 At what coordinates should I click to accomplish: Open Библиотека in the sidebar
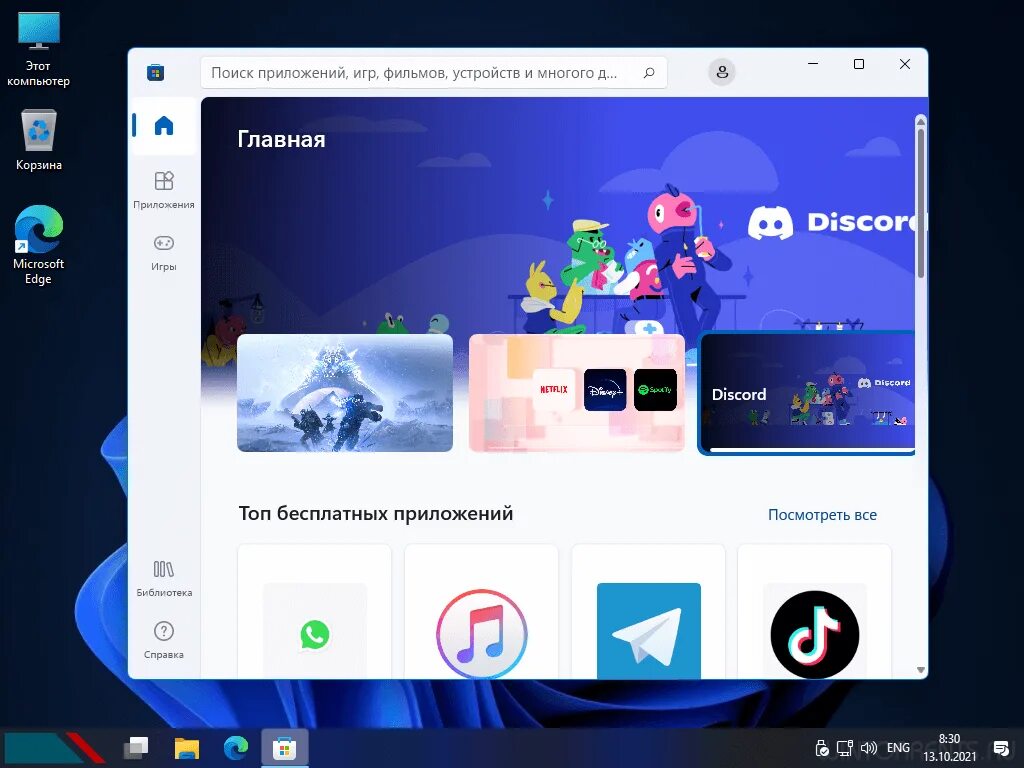click(x=164, y=579)
